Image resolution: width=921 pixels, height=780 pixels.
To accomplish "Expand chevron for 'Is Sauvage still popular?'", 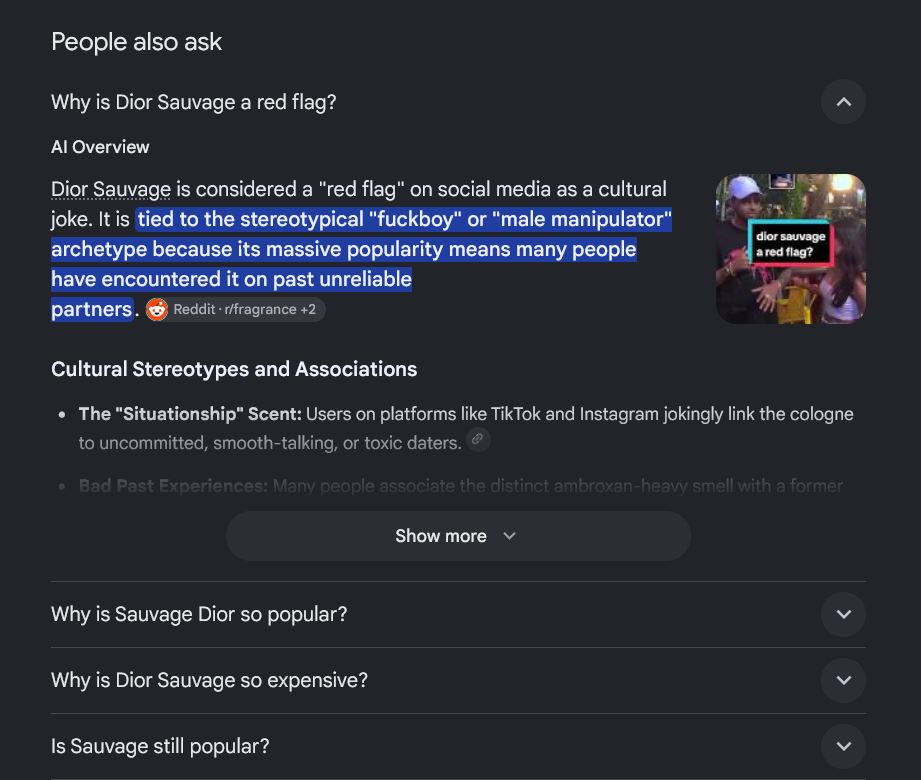I will click(843, 746).
